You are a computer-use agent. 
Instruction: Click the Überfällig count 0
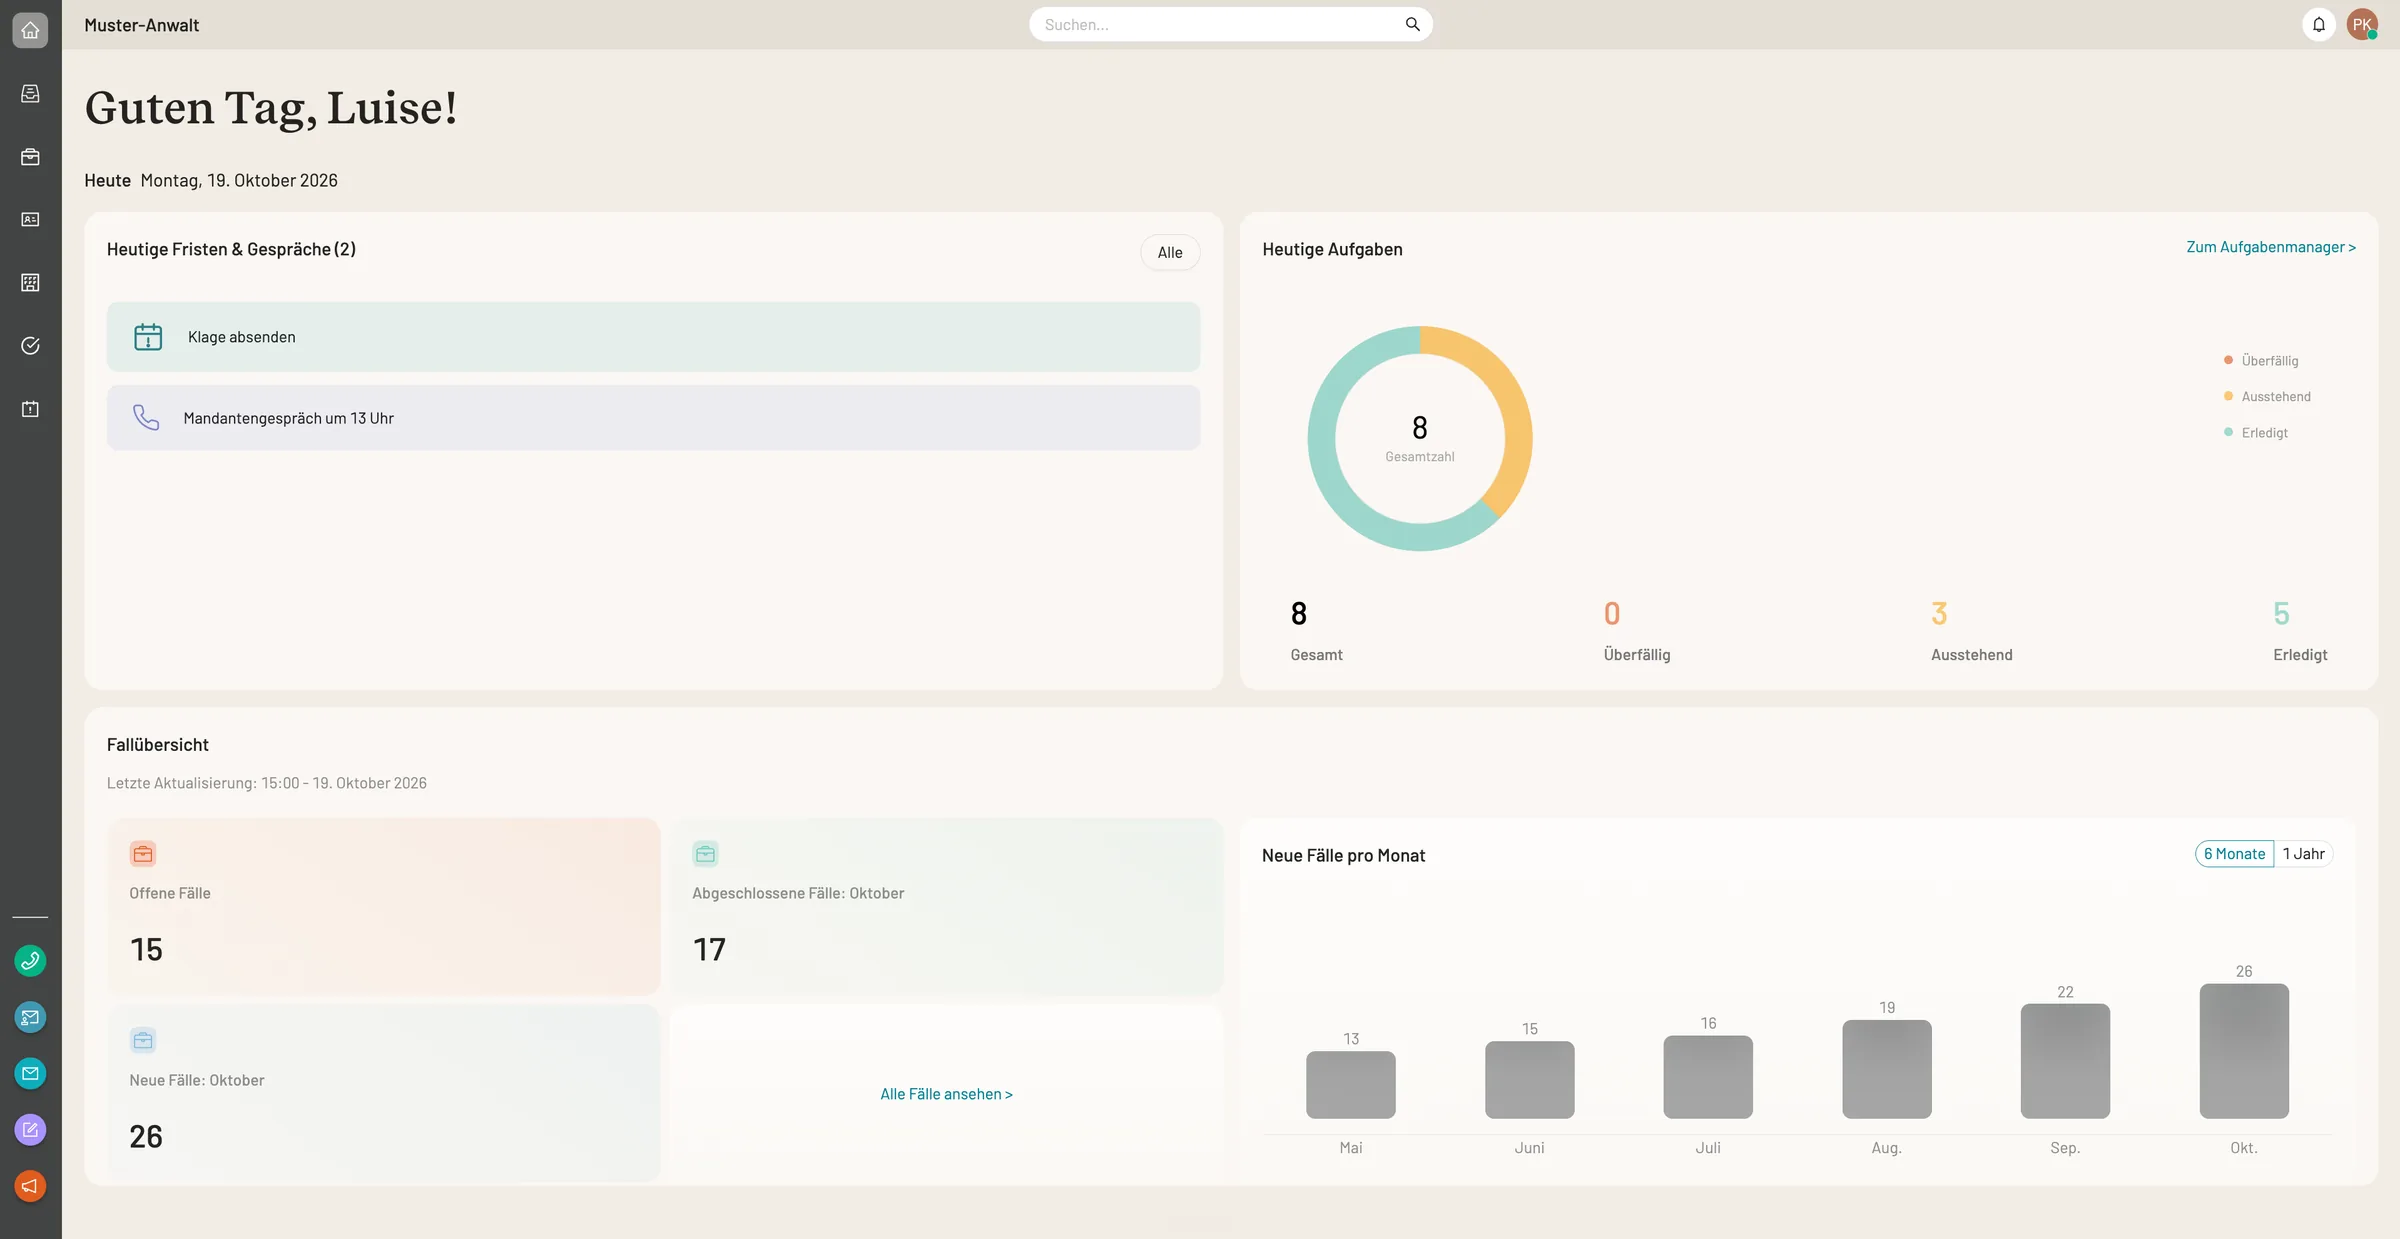tap(1612, 613)
